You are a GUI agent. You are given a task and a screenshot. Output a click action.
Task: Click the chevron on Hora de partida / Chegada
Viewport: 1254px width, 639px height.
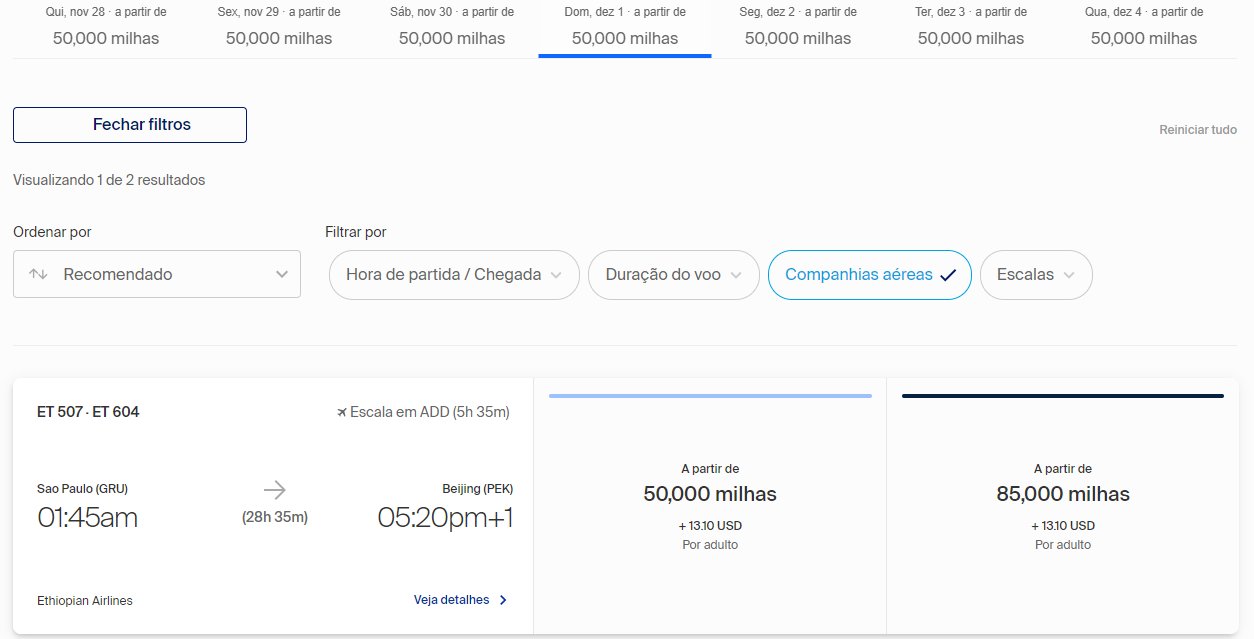coord(556,275)
